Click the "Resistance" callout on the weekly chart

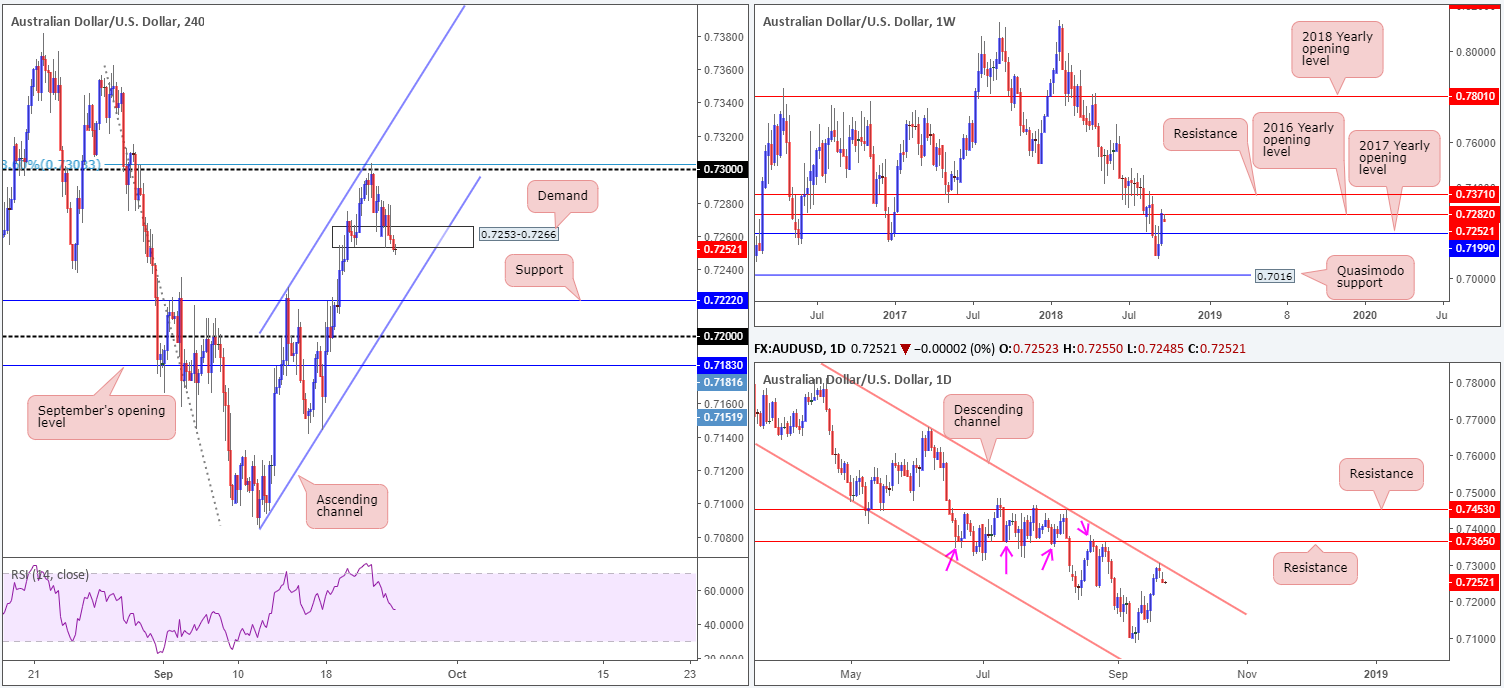pyautogui.click(x=1206, y=133)
